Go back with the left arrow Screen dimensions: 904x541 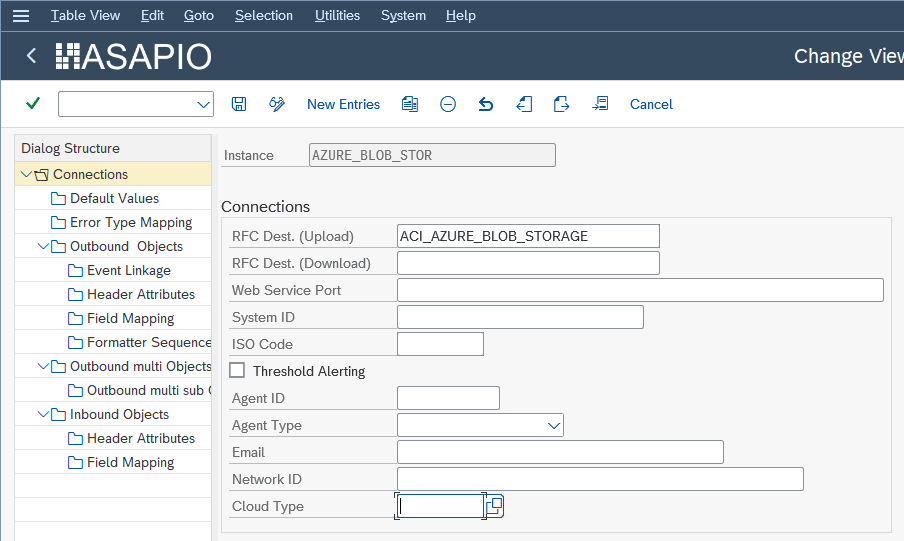[32, 56]
